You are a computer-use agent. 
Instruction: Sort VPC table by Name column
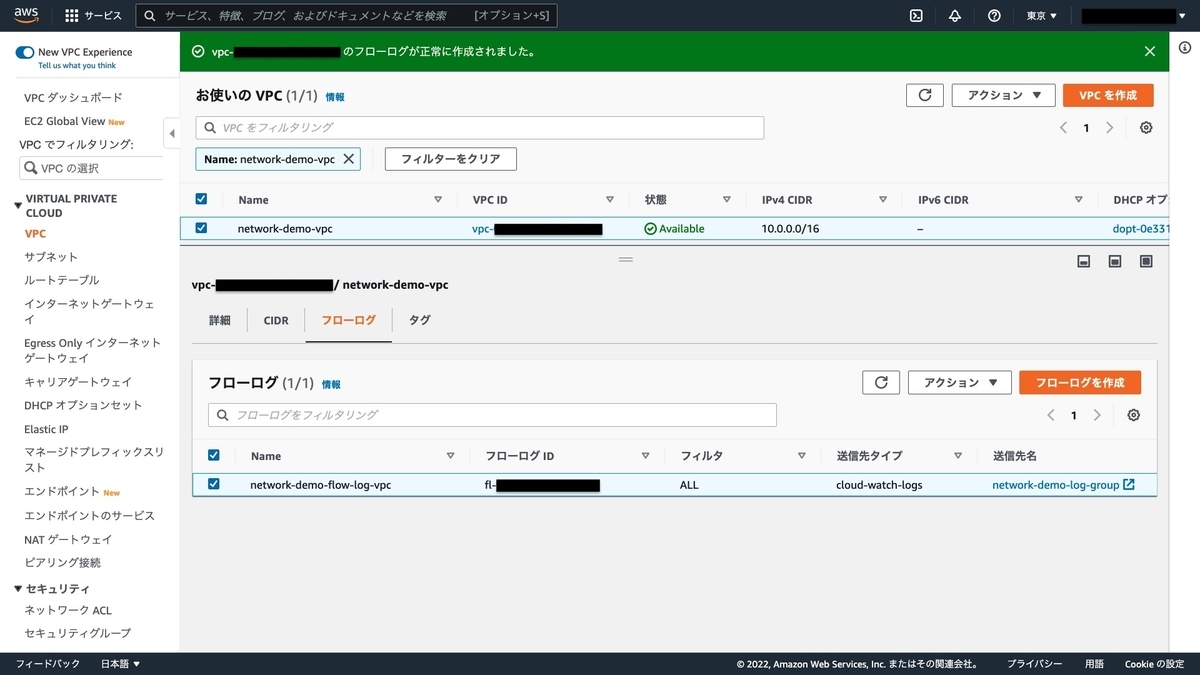(x=438, y=200)
